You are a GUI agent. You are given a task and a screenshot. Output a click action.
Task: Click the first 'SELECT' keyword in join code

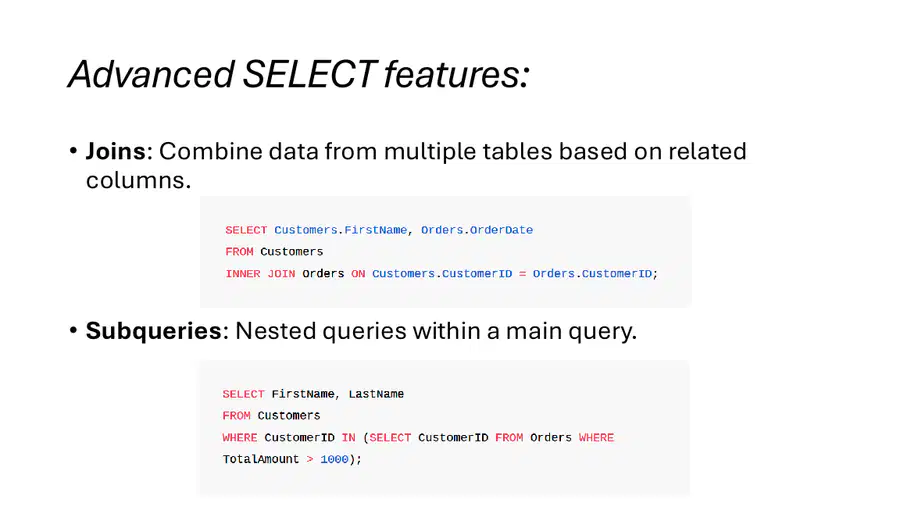click(246, 230)
